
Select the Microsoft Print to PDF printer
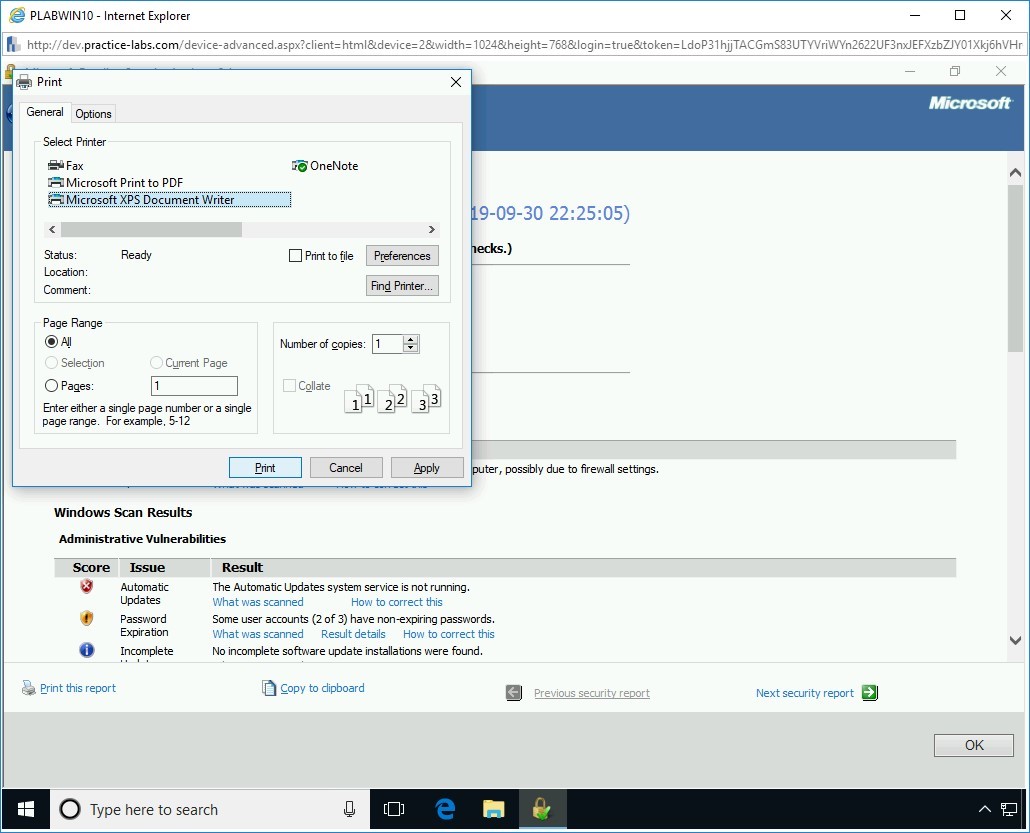coord(57,182)
